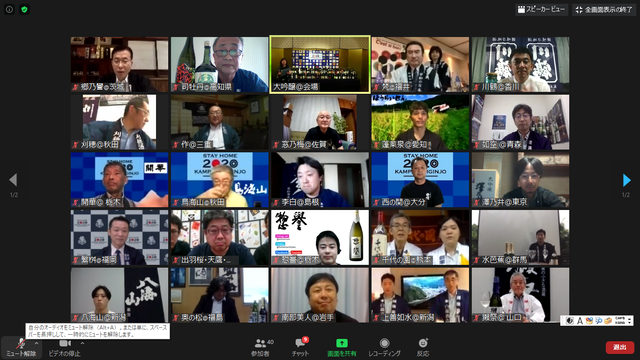The width and height of the screenshot is (640, 360).
Task: Unmute microphone (ミュート解除)
Action: [x=21, y=348]
